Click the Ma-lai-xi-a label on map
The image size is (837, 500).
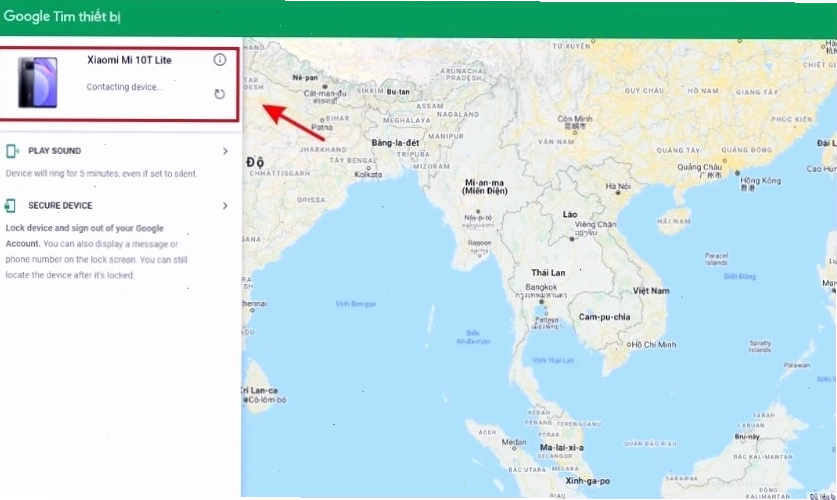click(562, 448)
